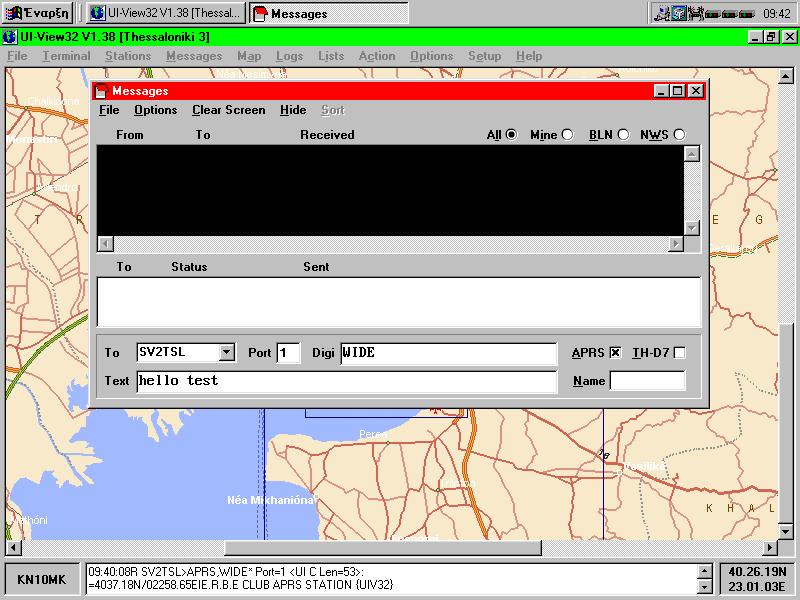Click the Text field with hello test
The image size is (800, 600).
pos(347,381)
